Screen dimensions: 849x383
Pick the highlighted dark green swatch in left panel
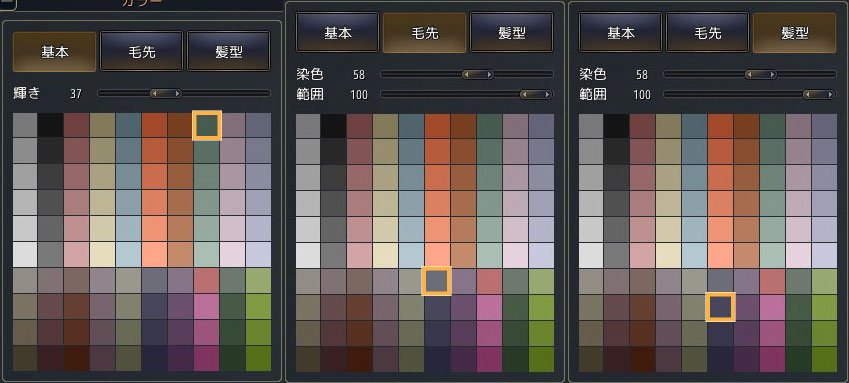(x=207, y=126)
